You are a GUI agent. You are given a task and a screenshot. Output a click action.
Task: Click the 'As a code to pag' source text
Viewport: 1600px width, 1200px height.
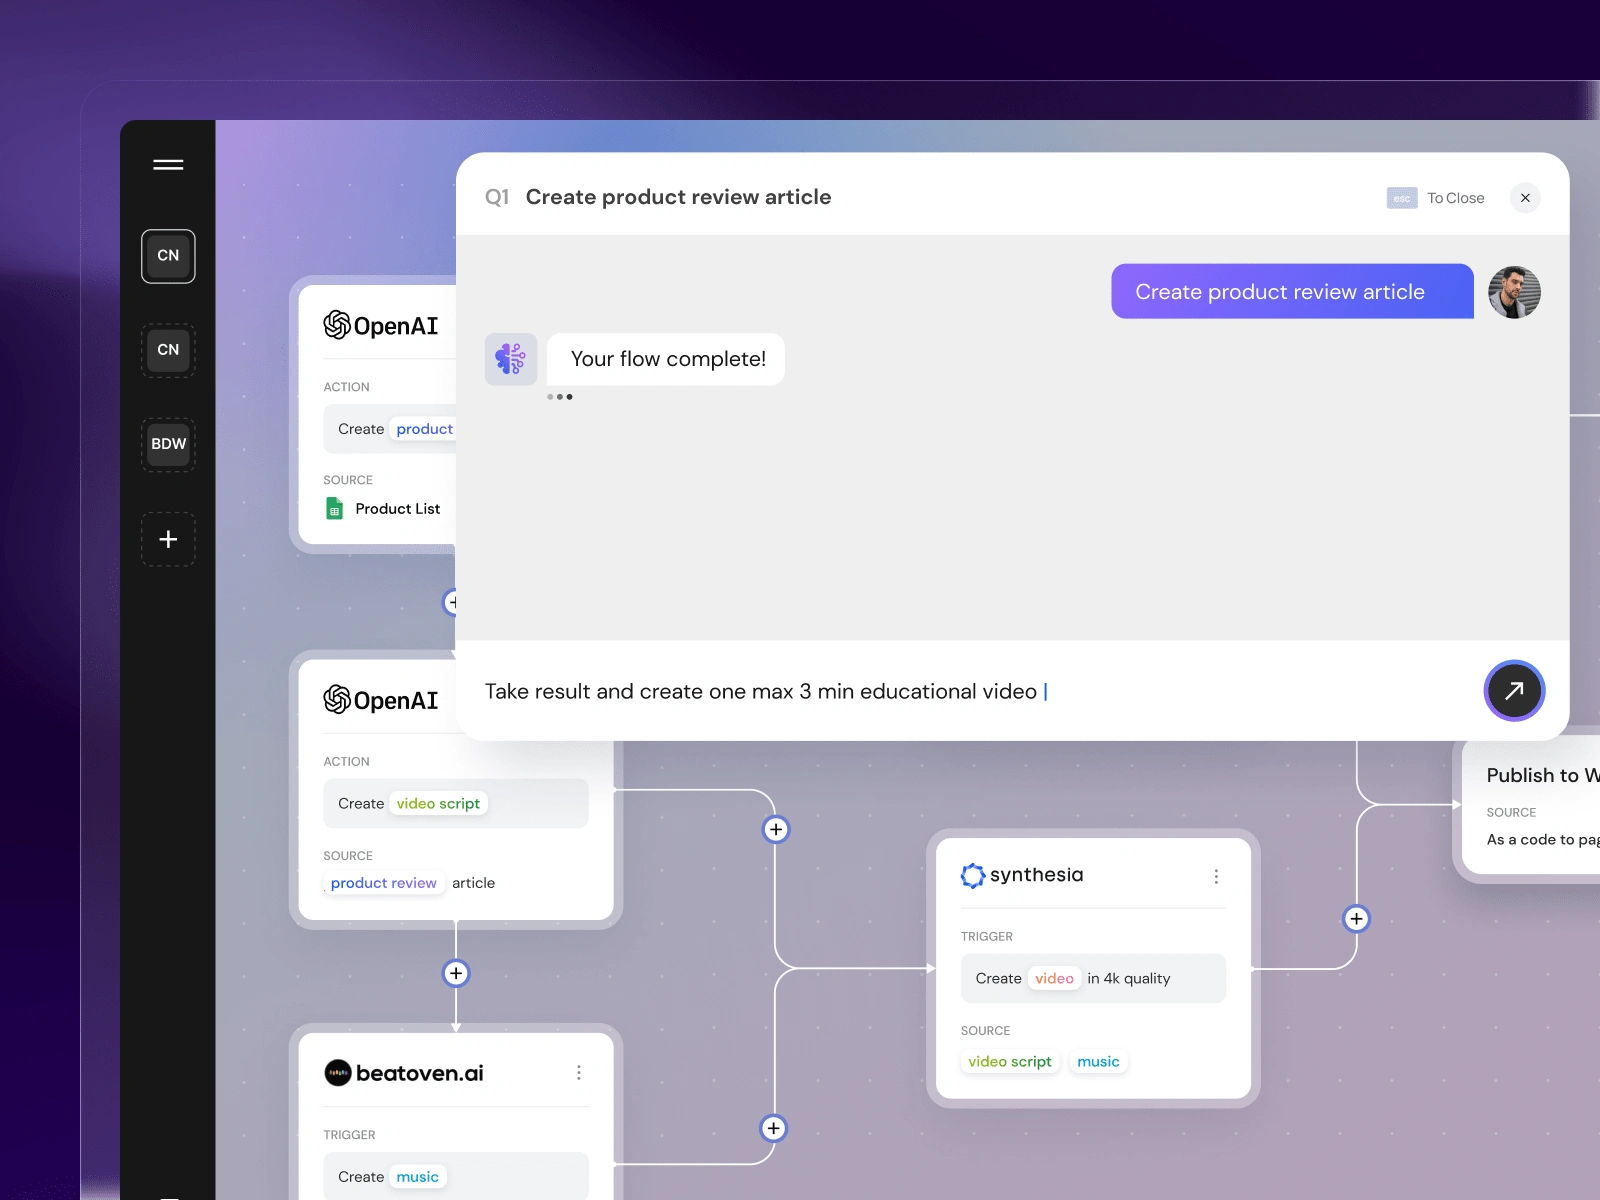pos(1542,840)
